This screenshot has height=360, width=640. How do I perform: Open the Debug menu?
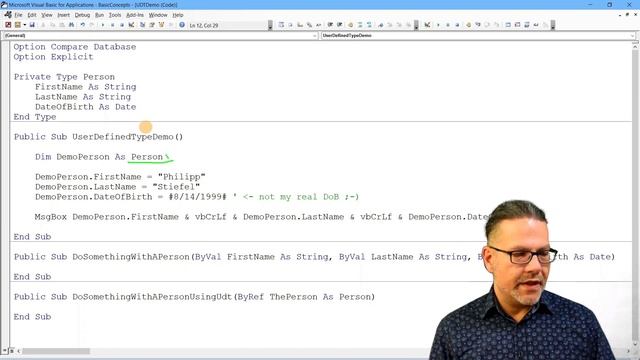pos(82,15)
